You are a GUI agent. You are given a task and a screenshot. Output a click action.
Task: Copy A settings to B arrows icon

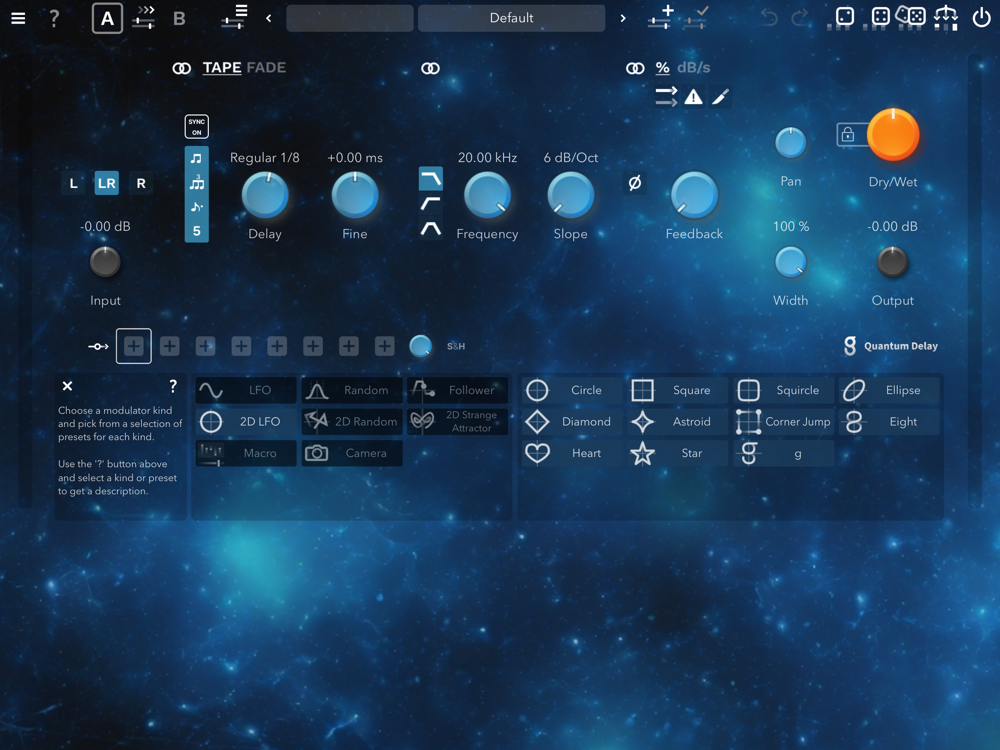tap(144, 17)
